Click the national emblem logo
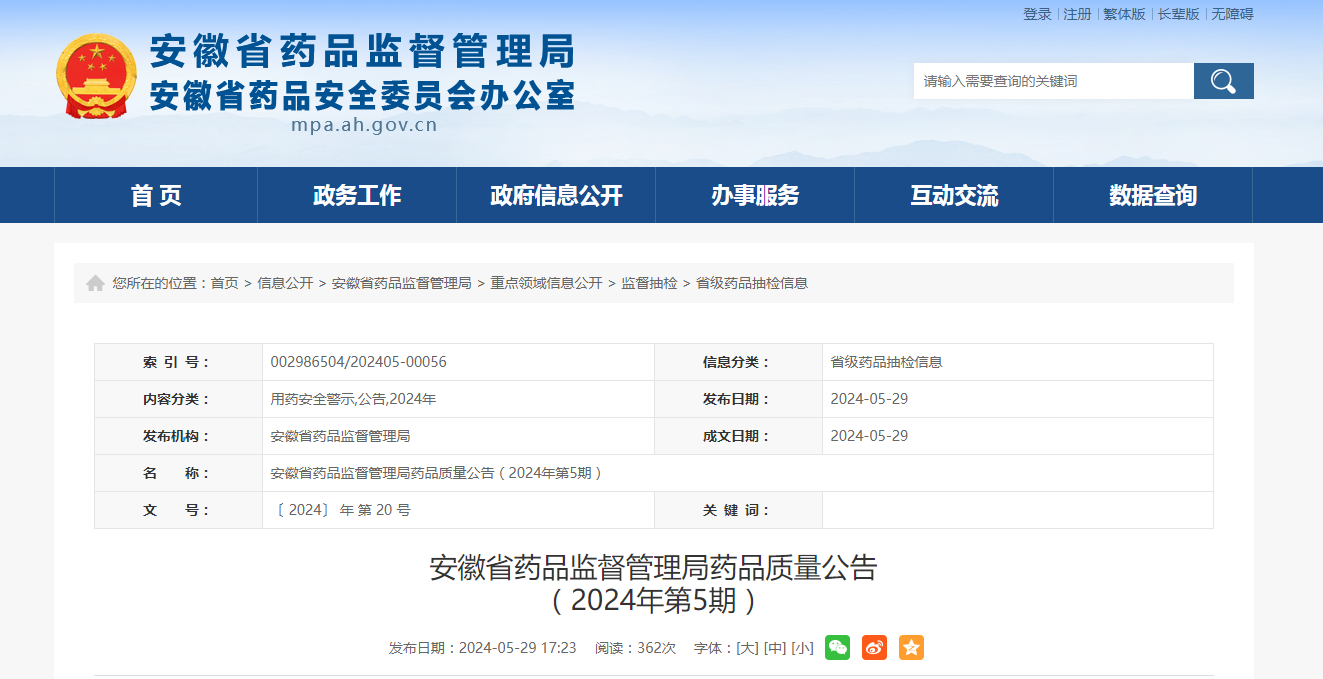This screenshot has height=679, width=1323. pos(96,76)
